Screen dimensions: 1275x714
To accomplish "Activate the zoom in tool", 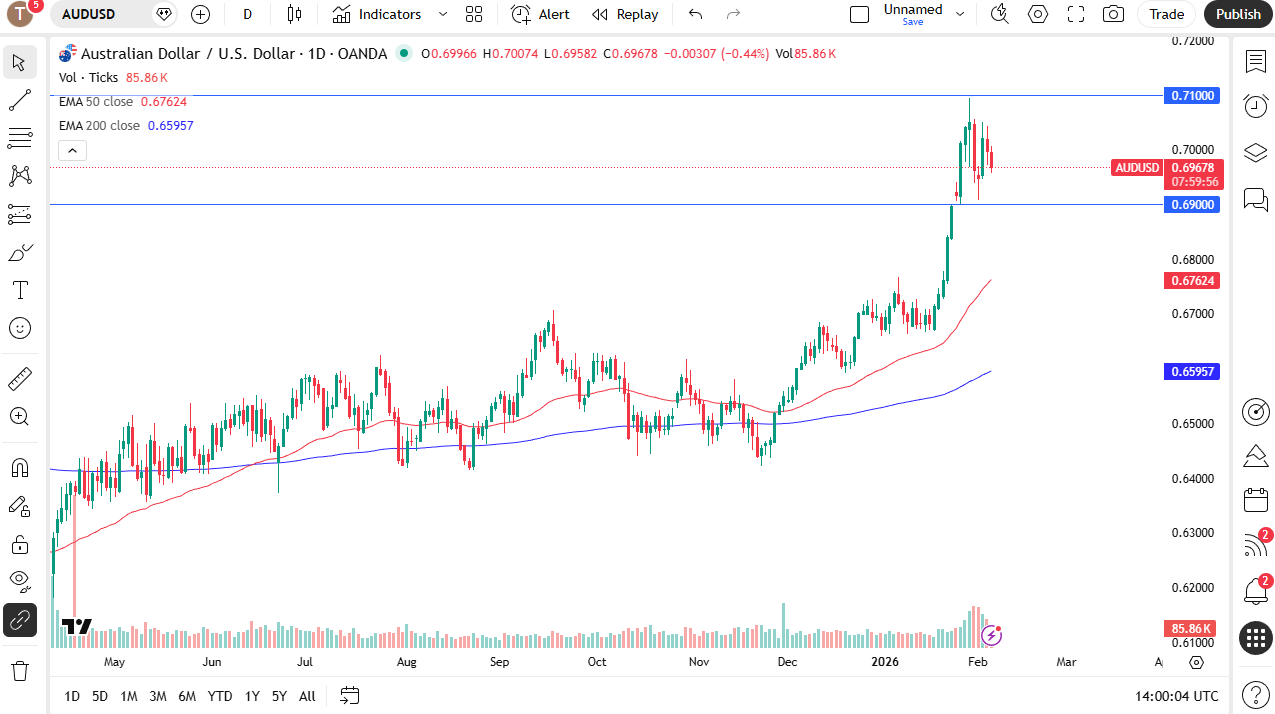I will [x=19, y=417].
